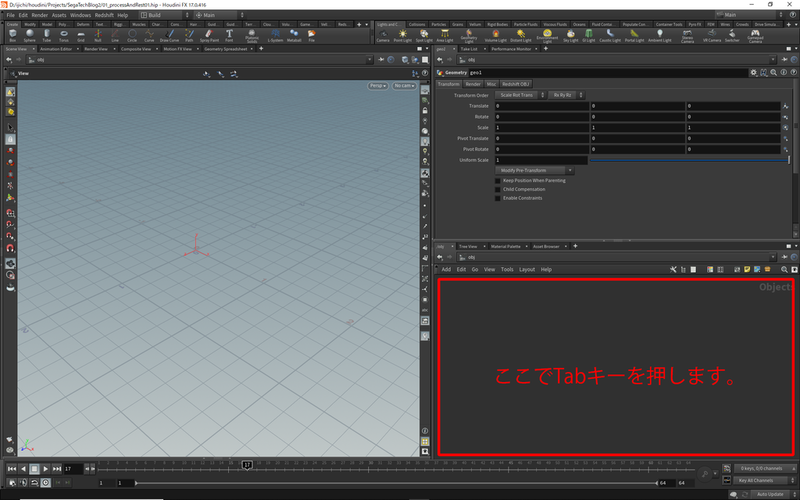800x500 pixels.
Task: Select the Box shelf tool
Action: point(13,35)
